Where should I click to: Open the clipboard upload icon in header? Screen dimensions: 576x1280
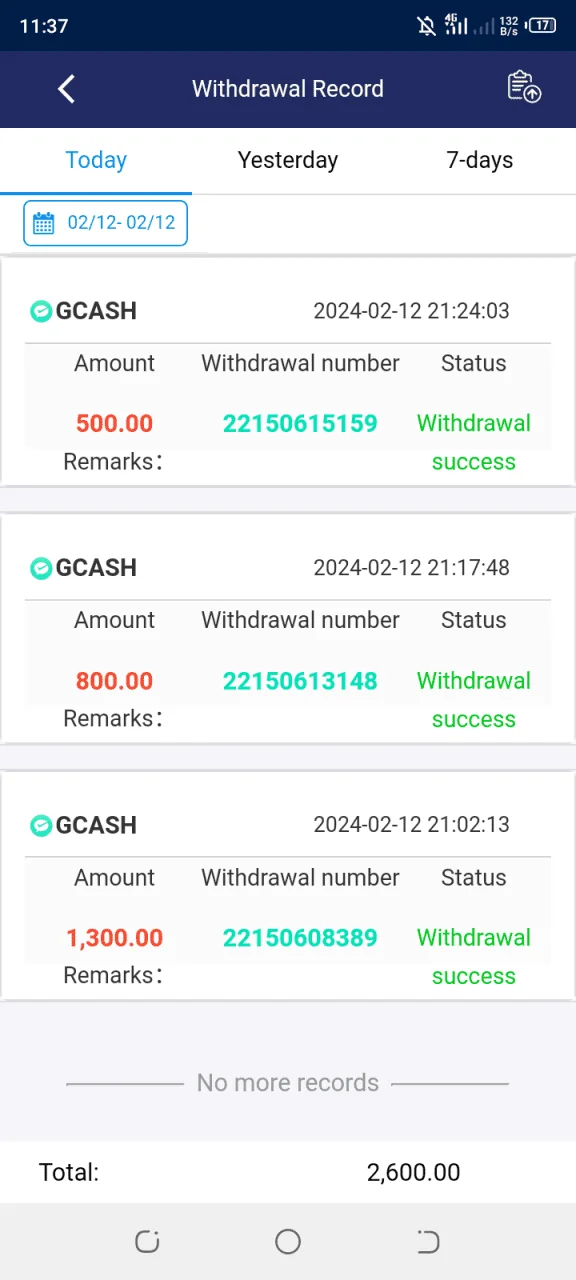tap(524, 87)
